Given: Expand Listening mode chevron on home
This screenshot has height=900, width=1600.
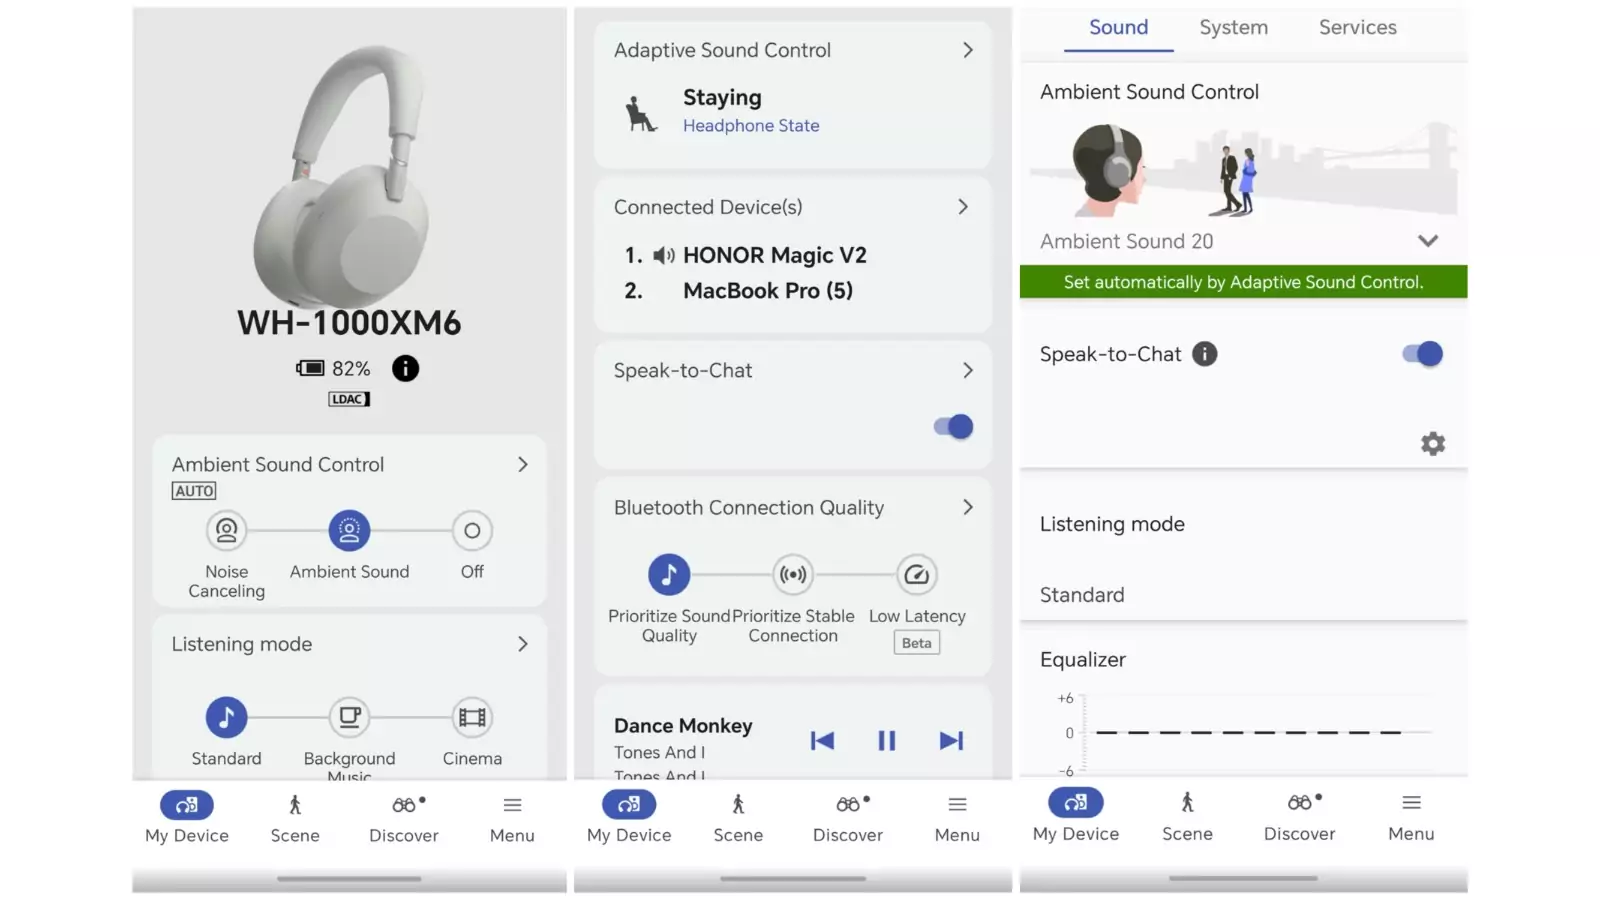Looking at the screenshot, I should coord(522,644).
